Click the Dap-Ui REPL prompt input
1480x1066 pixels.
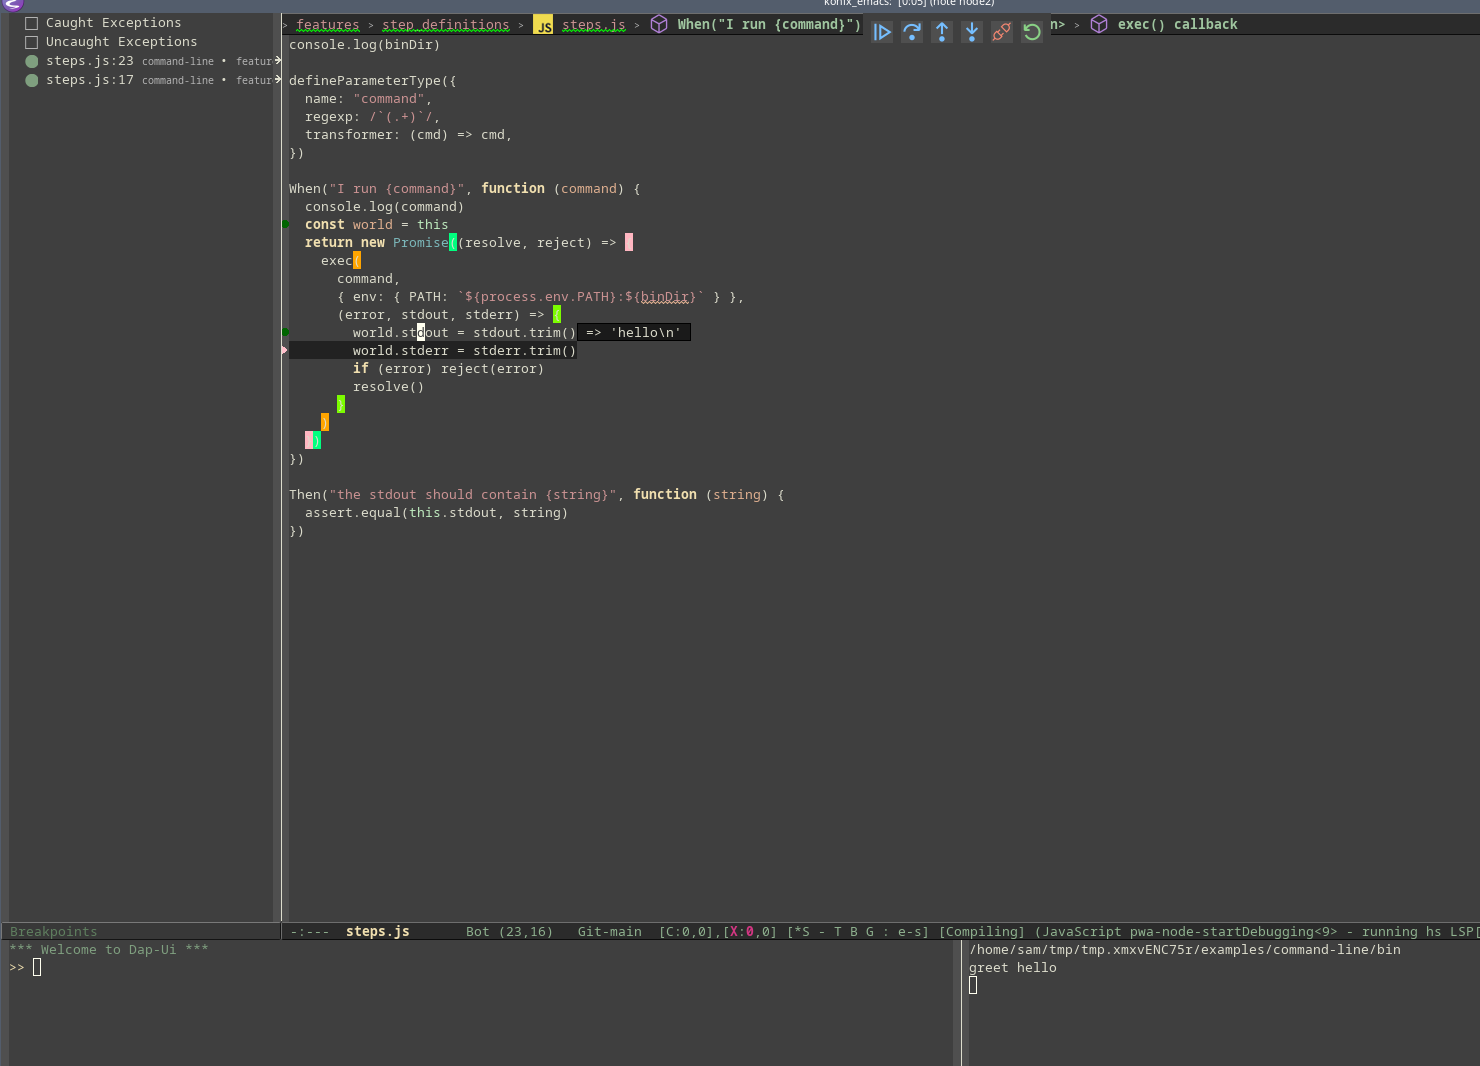pyautogui.click(x=37, y=968)
